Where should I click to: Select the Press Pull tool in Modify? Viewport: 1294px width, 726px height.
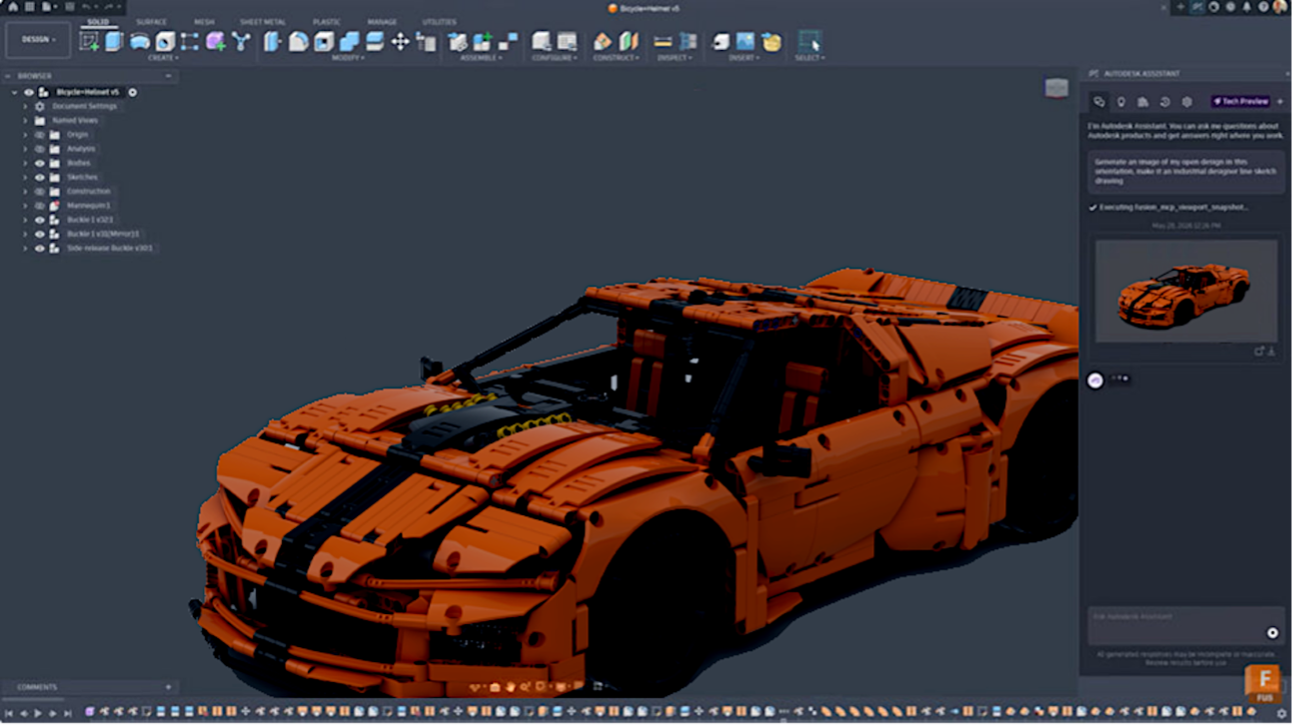(273, 41)
